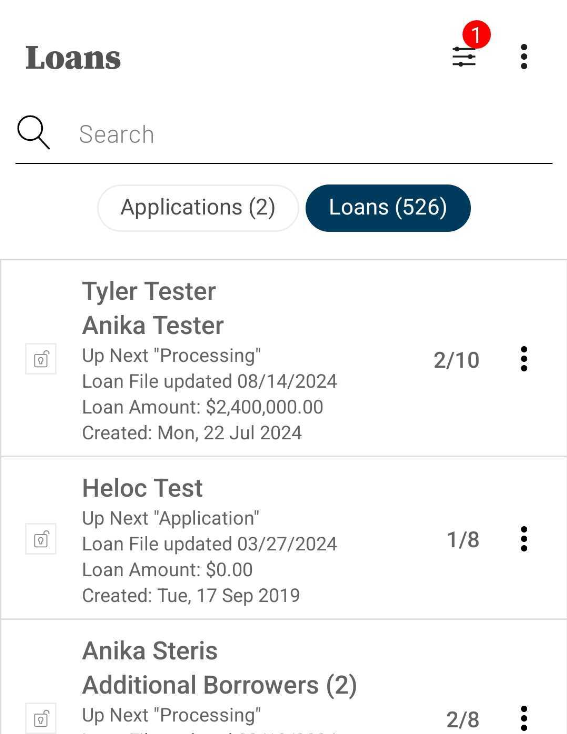Click the red notification badge on filter

tap(476, 34)
